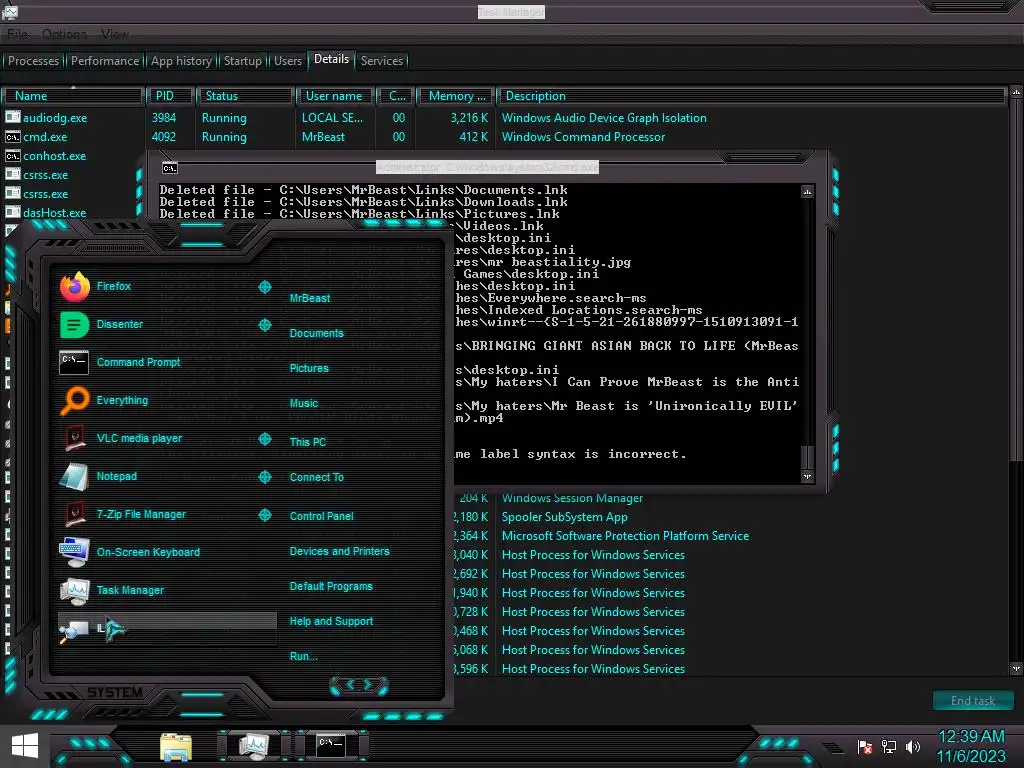This screenshot has height=768, width=1024.
Task: Sort by the Status column header
Action: tap(244, 96)
